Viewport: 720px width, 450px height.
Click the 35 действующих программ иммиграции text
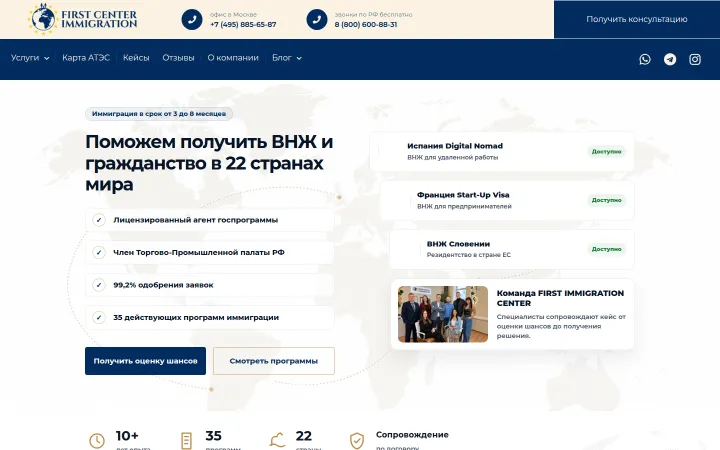[x=196, y=317]
